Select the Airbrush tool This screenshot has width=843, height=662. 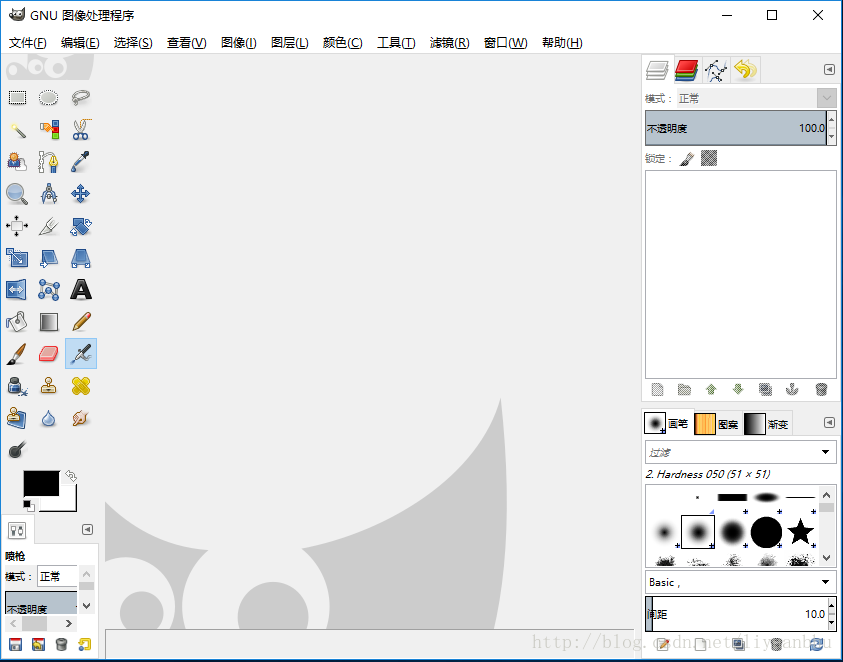point(81,354)
